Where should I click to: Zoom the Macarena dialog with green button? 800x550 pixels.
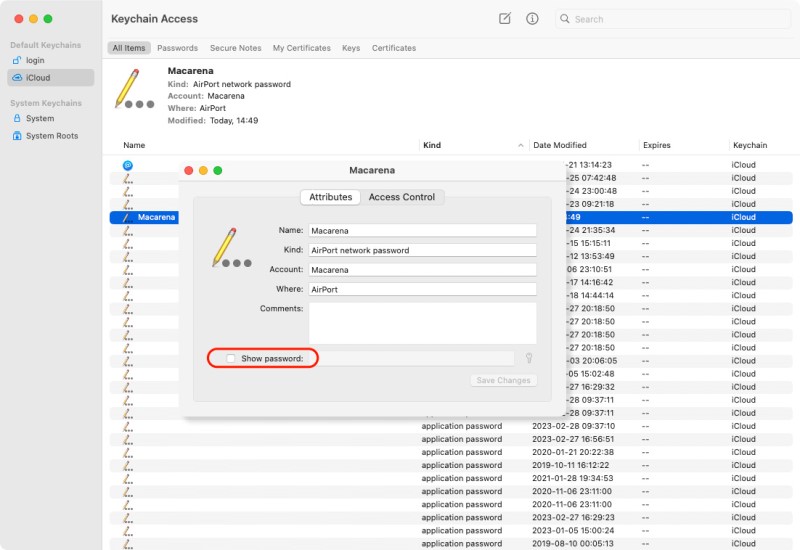pos(218,170)
